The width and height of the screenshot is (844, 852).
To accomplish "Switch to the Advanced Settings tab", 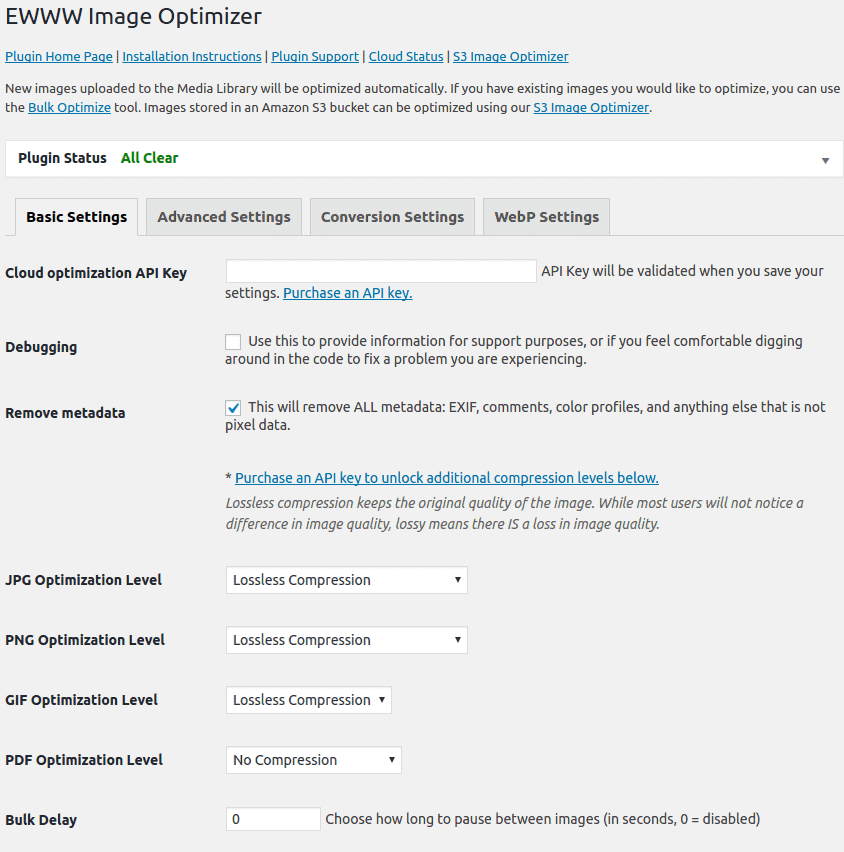I will tap(223, 216).
